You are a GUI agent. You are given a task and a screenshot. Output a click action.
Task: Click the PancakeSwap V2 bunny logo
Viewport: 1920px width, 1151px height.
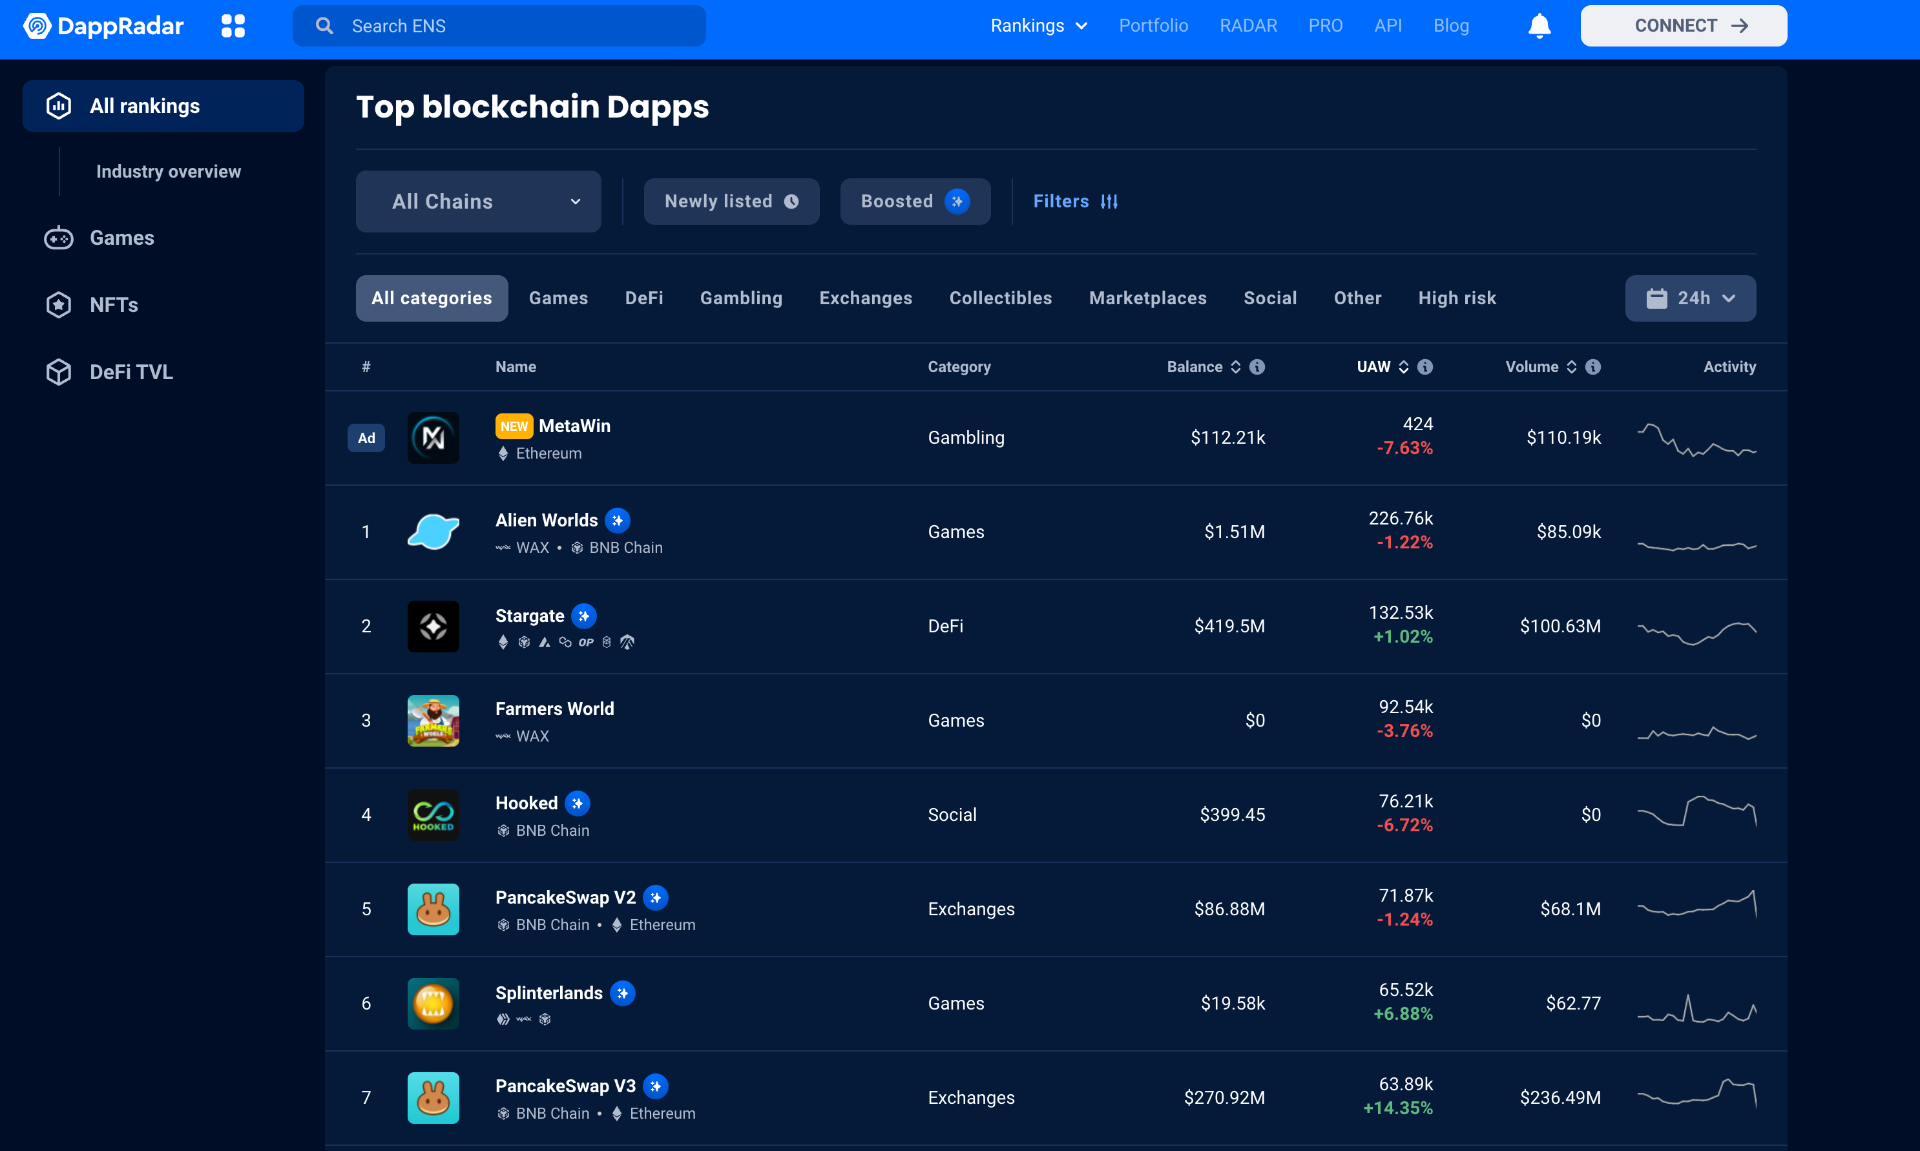(x=433, y=909)
